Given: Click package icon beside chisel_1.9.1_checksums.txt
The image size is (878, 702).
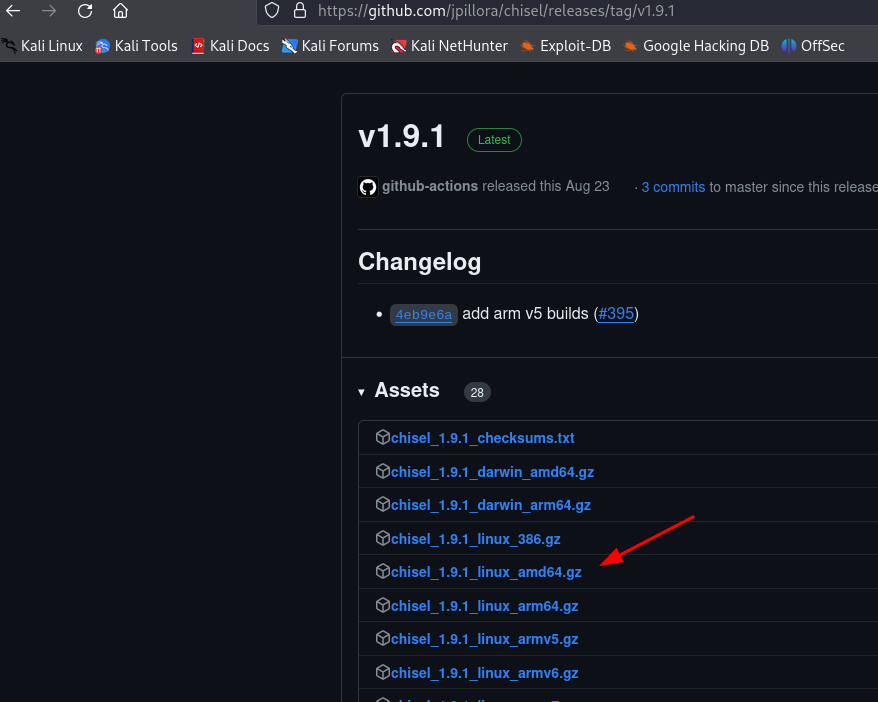Looking at the screenshot, I should click(382, 437).
